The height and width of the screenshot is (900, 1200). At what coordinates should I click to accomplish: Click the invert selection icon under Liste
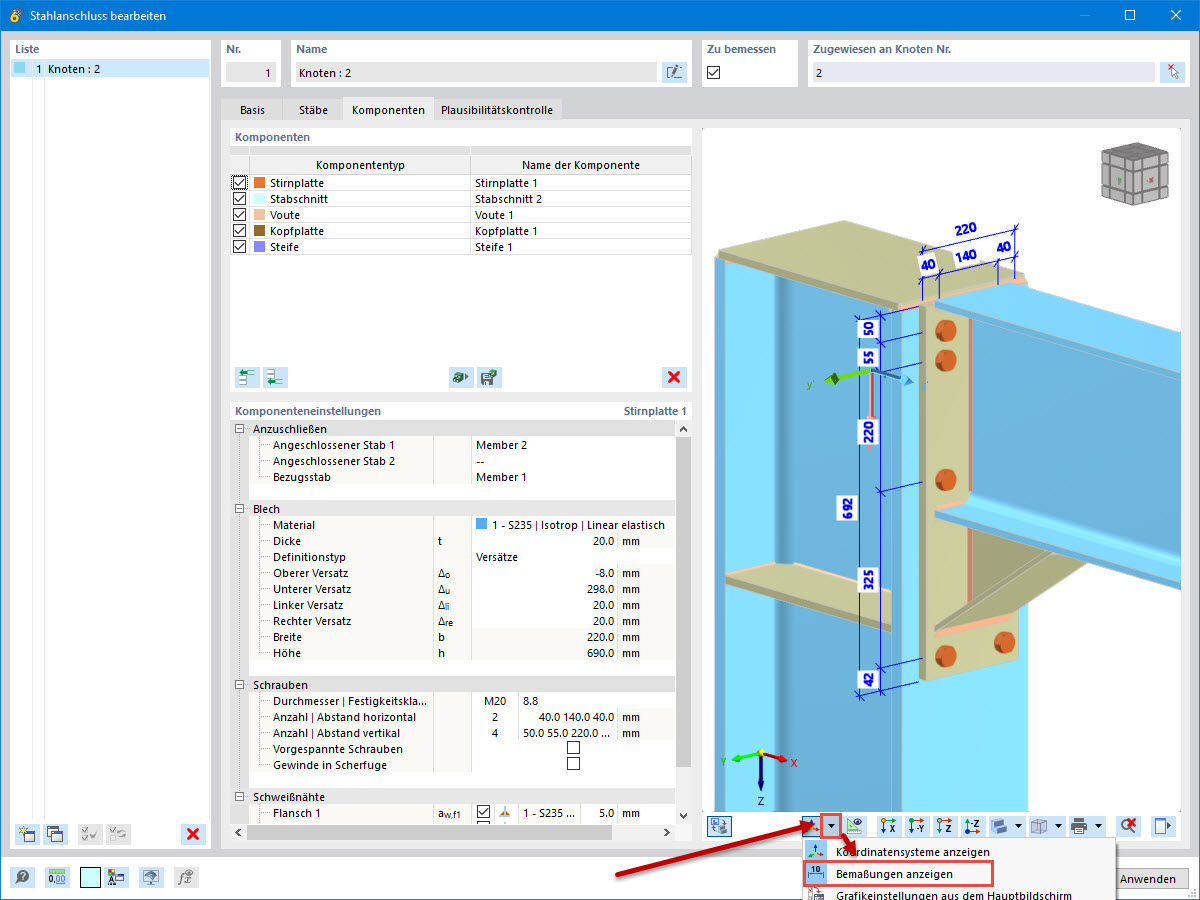[x=118, y=833]
